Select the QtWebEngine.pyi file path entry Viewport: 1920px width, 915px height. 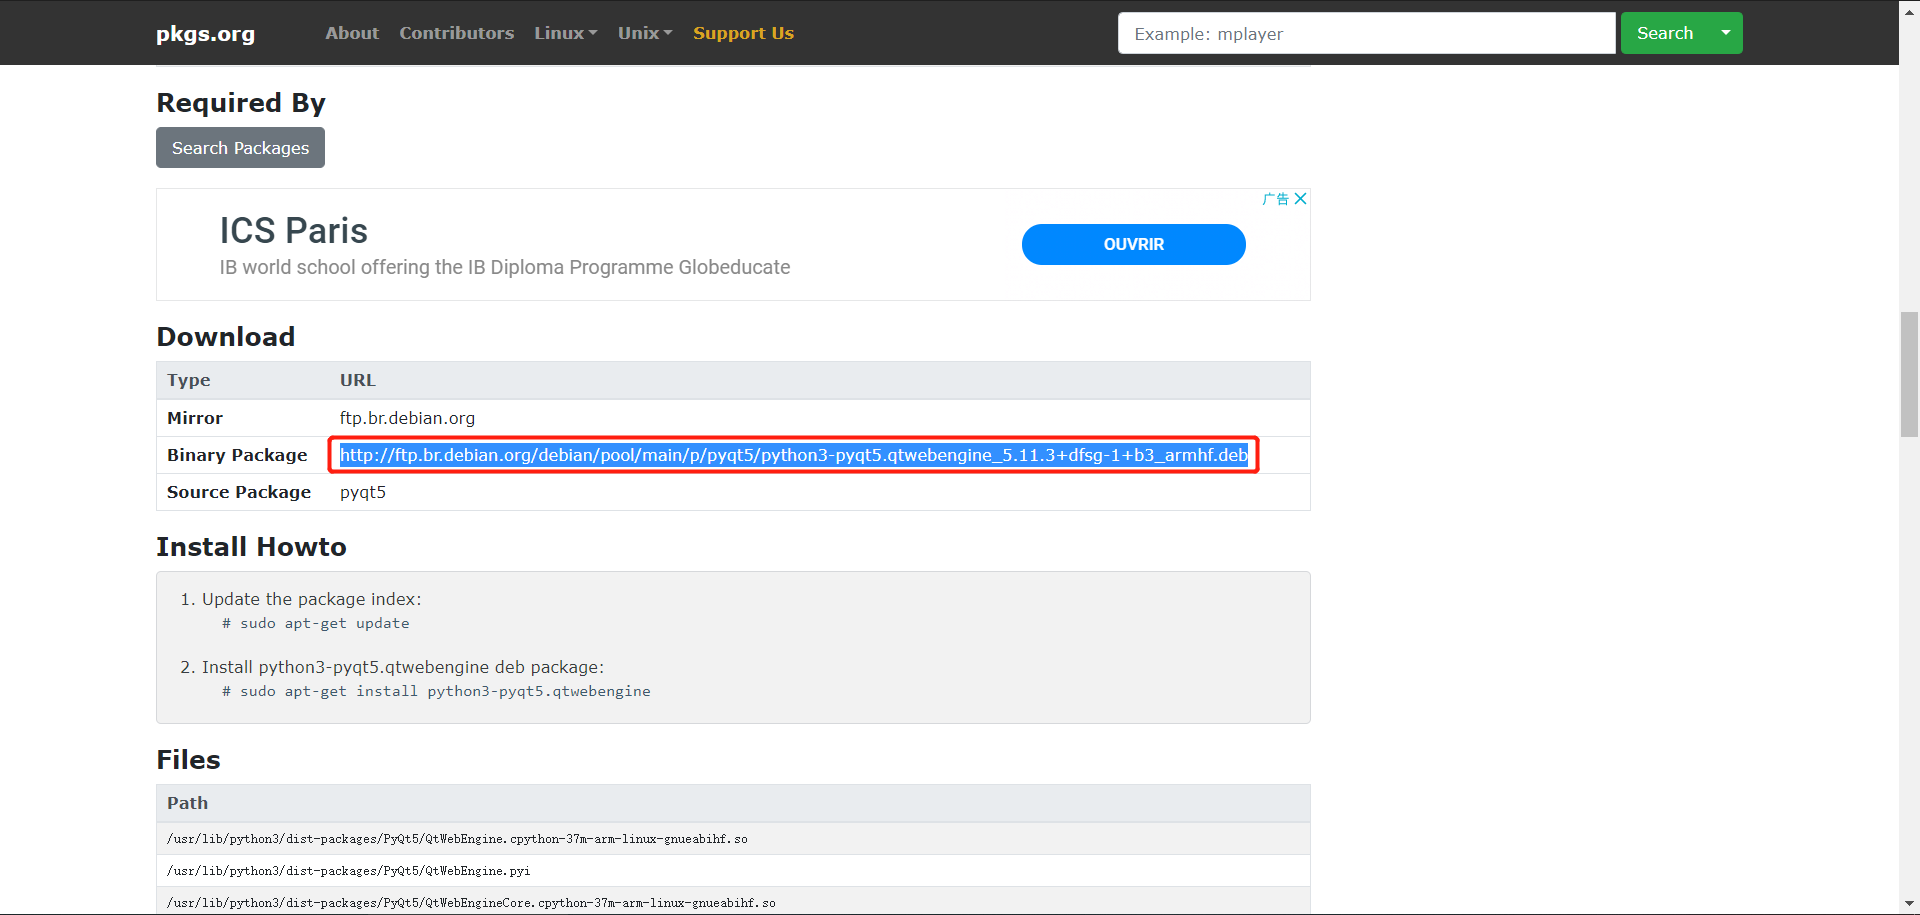[x=348, y=870]
